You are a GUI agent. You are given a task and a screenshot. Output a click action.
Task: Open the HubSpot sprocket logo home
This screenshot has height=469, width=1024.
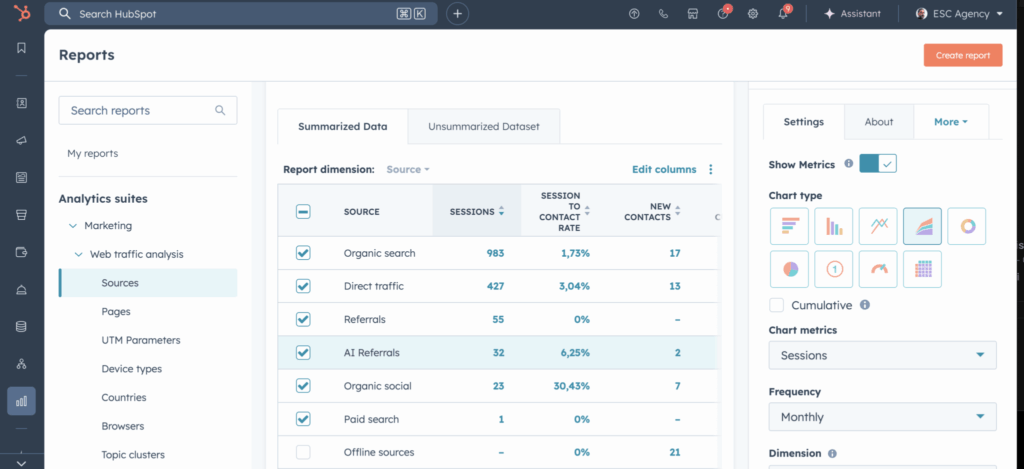(x=22, y=13)
